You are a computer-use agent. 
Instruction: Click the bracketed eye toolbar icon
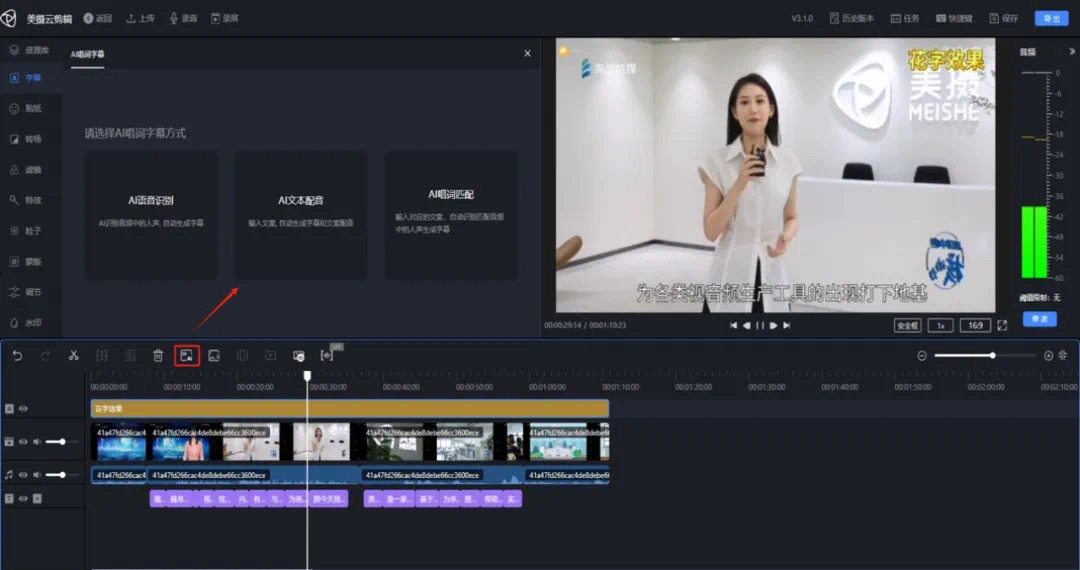(326, 355)
